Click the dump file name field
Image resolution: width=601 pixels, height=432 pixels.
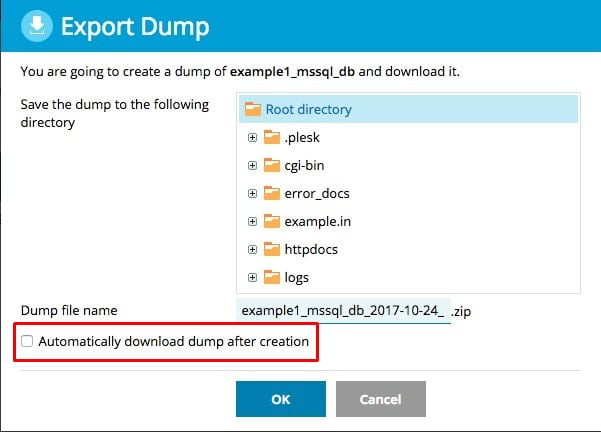[344, 311]
